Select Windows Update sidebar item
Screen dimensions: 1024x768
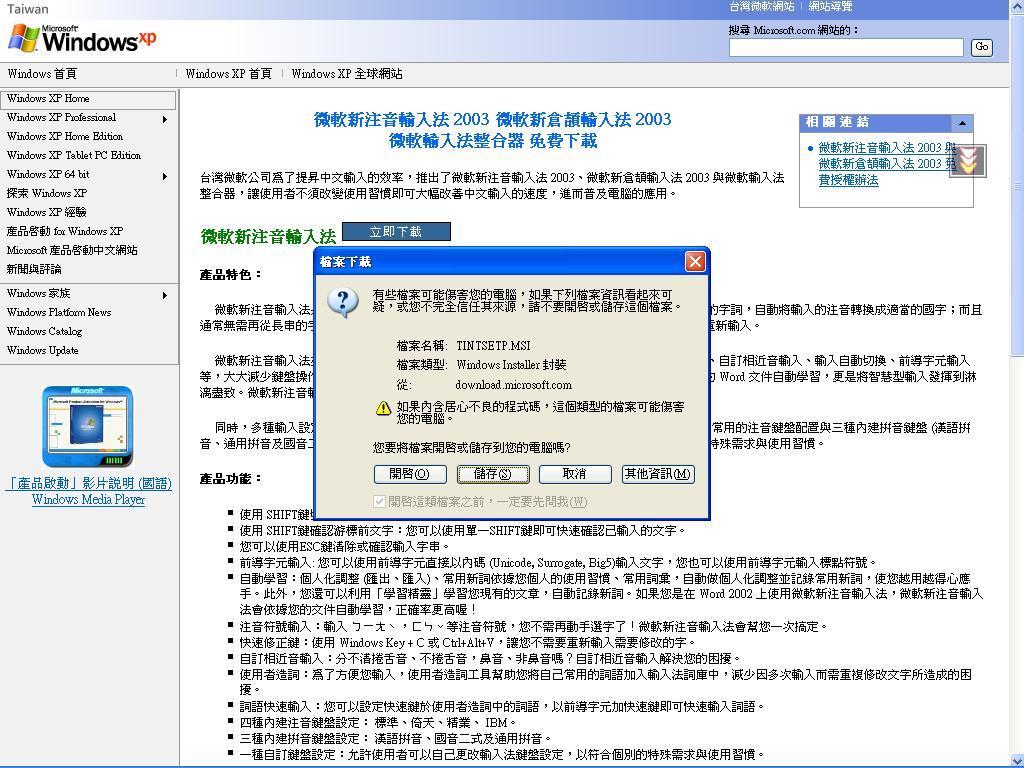coord(42,351)
